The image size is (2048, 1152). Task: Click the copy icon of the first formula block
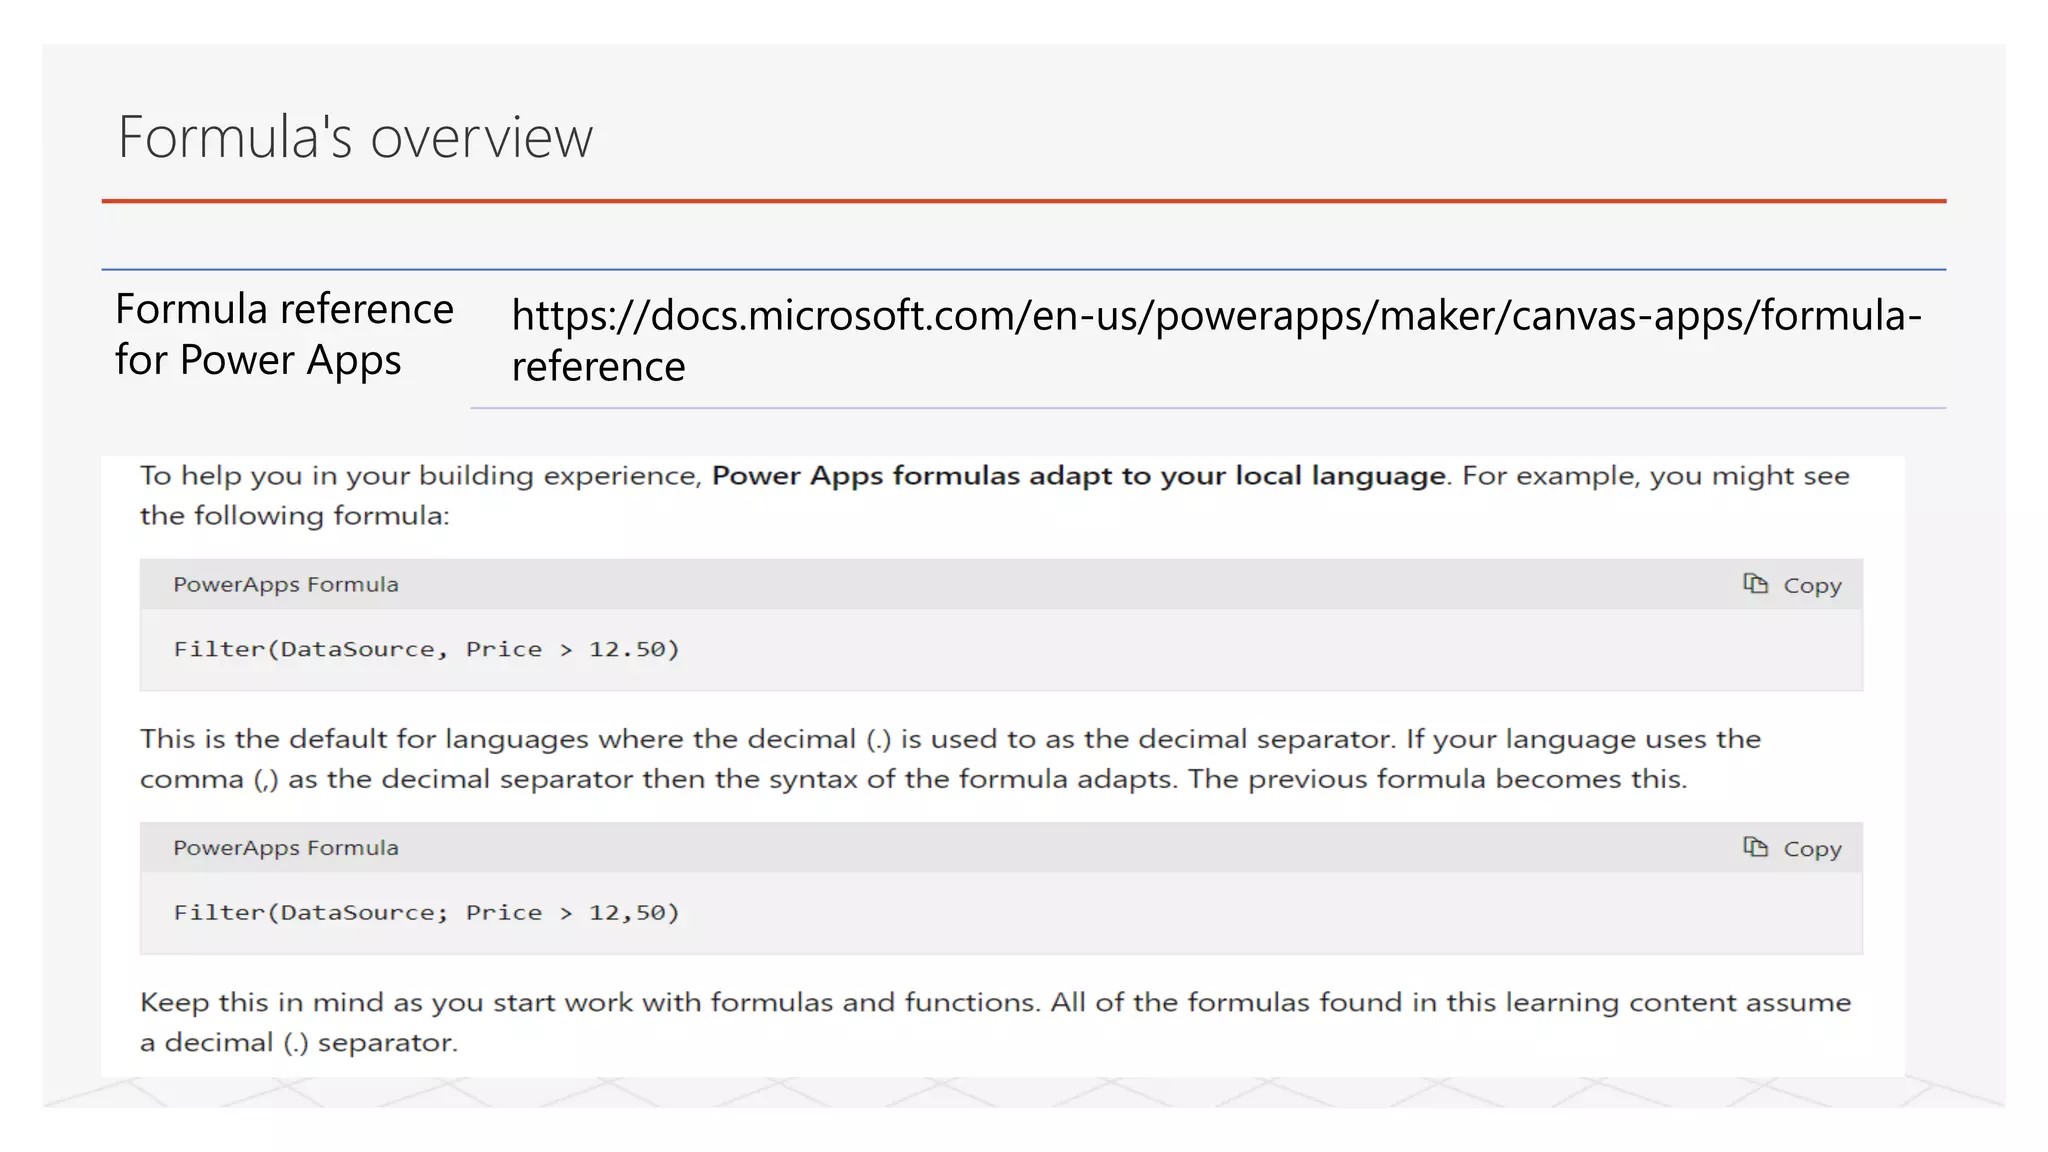tap(1755, 583)
